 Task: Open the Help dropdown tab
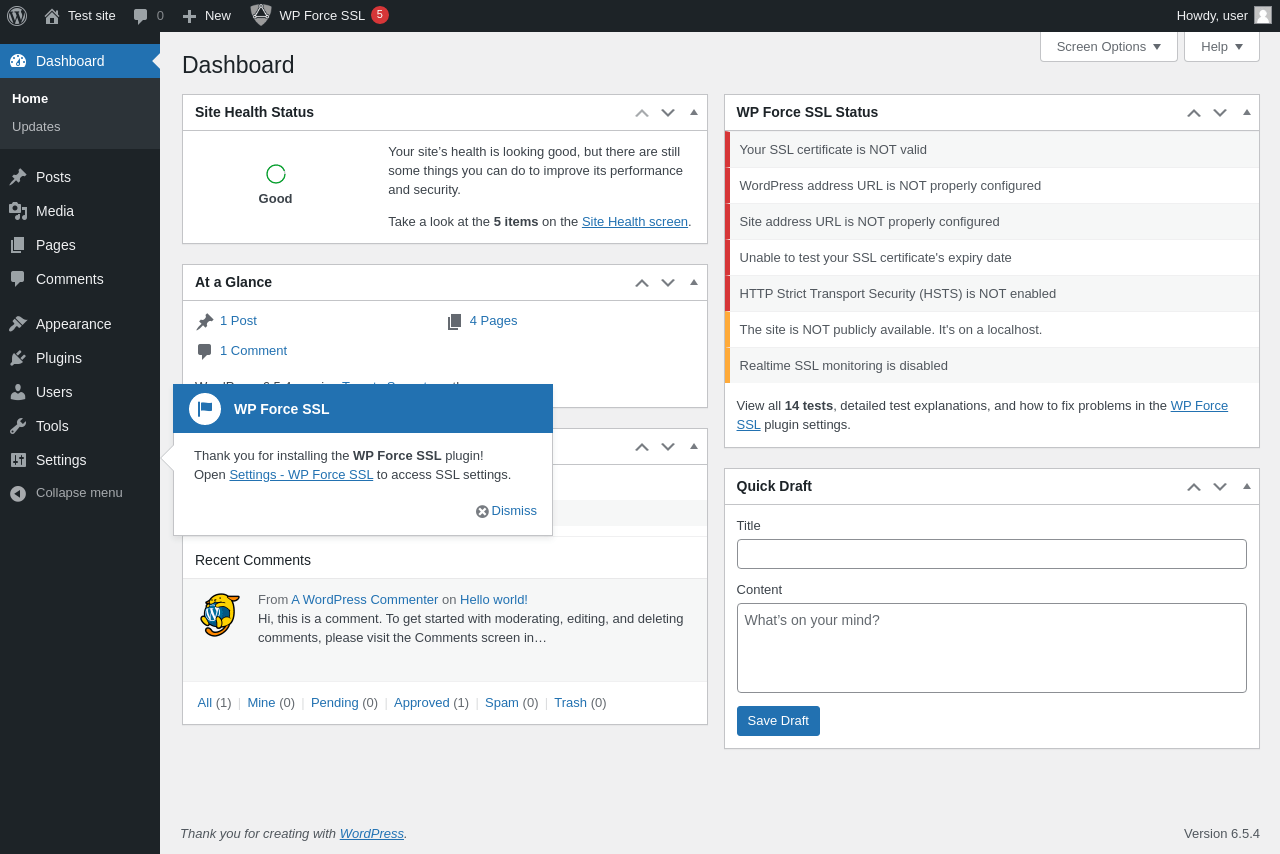[x=1222, y=46]
